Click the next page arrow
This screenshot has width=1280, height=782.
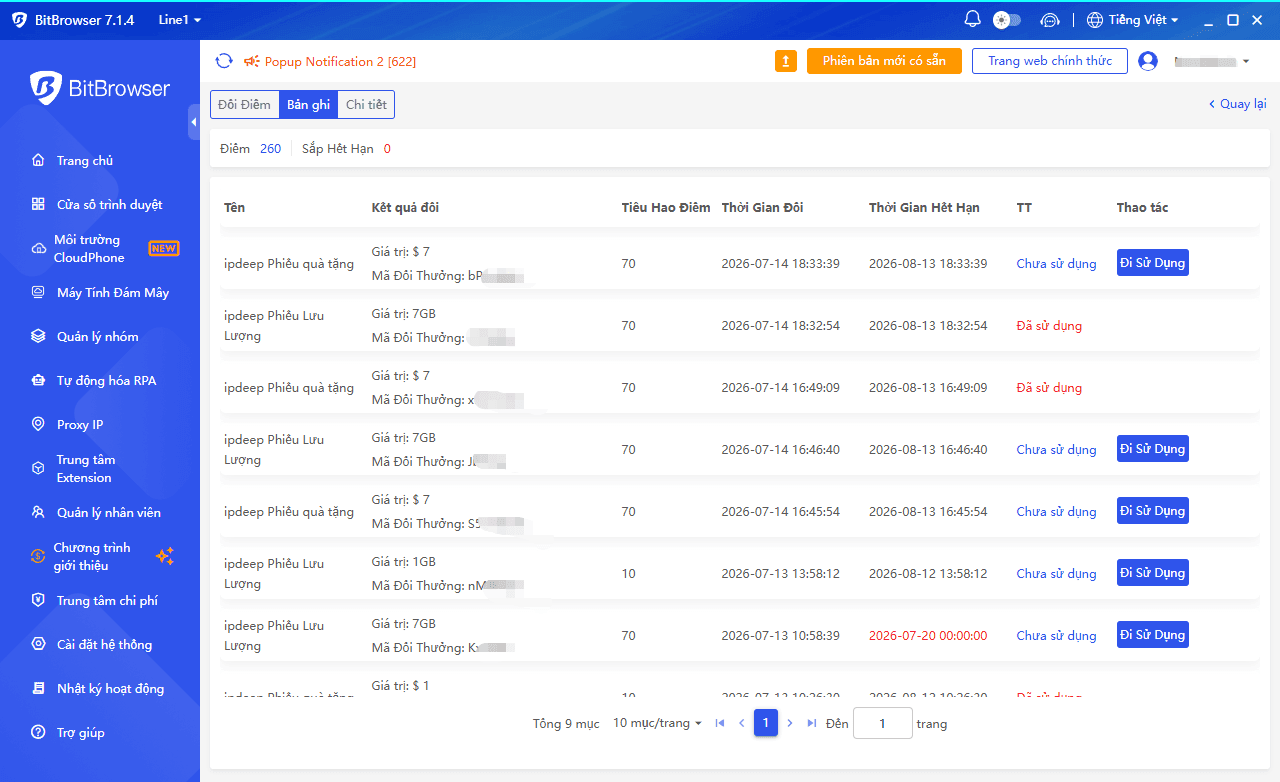[x=790, y=723]
